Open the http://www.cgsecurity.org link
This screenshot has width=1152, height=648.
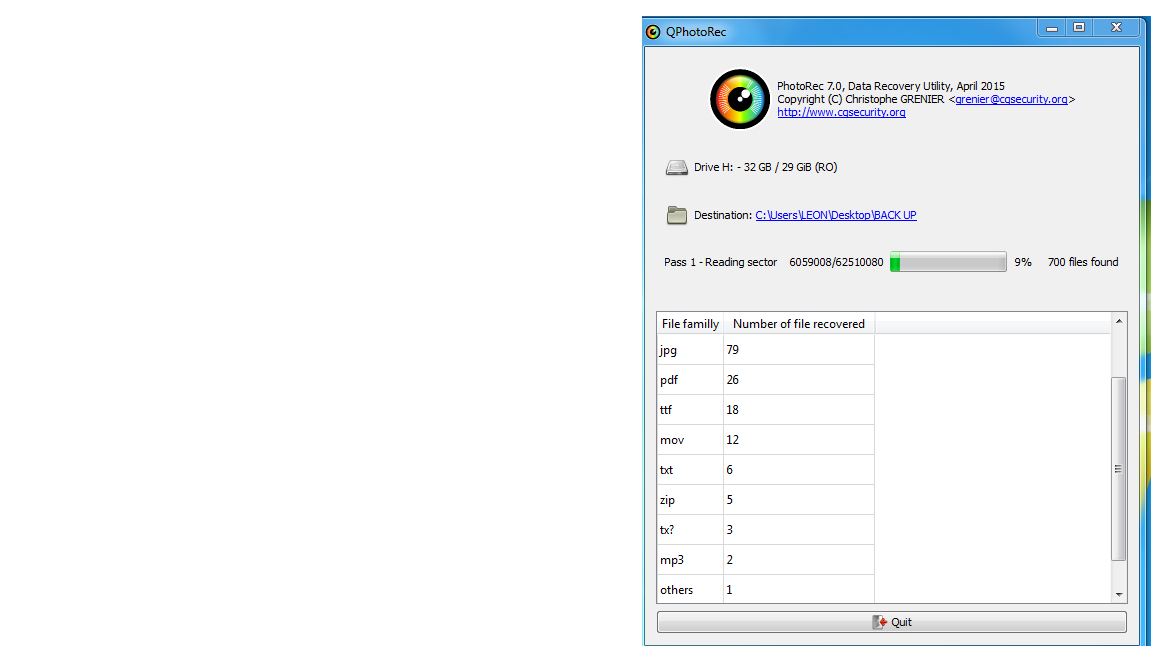pyautogui.click(x=841, y=112)
